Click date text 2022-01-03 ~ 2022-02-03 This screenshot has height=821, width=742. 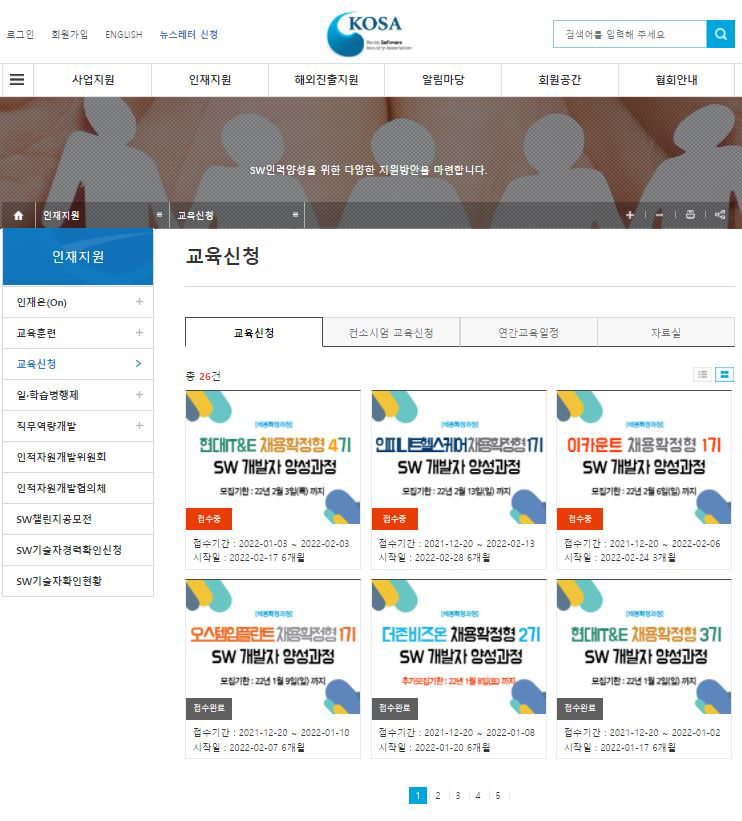tap(294, 543)
